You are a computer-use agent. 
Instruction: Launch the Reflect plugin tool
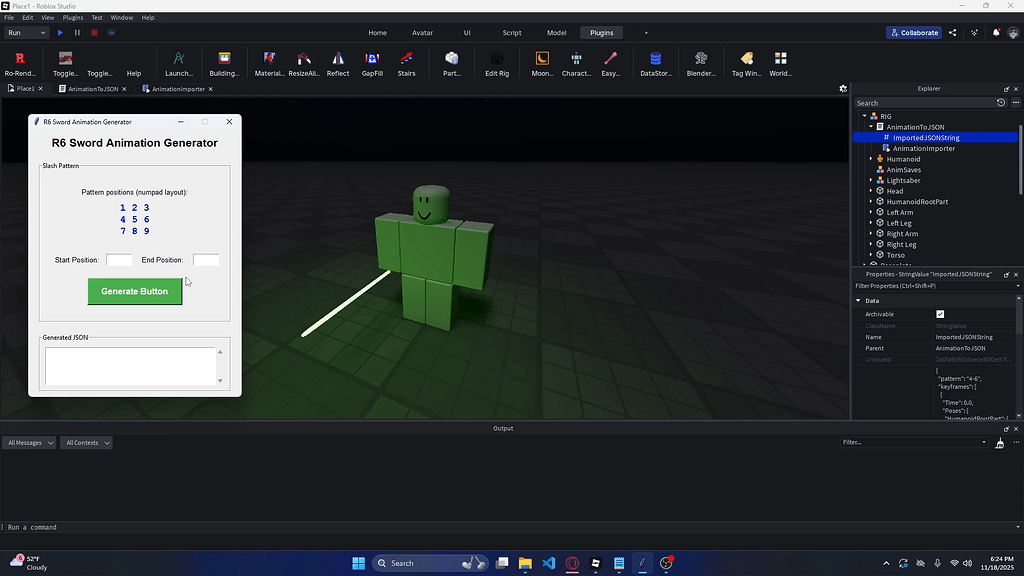click(337, 62)
